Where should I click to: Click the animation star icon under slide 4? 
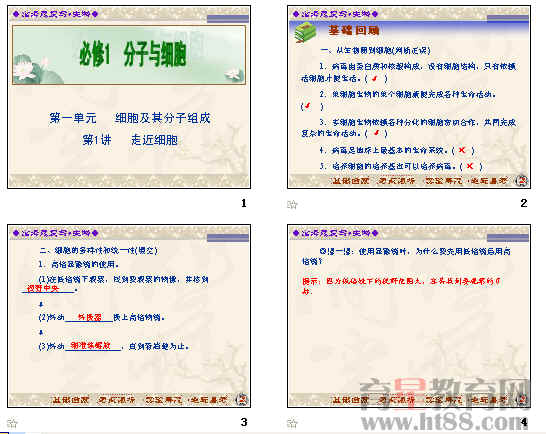coord(292,423)
